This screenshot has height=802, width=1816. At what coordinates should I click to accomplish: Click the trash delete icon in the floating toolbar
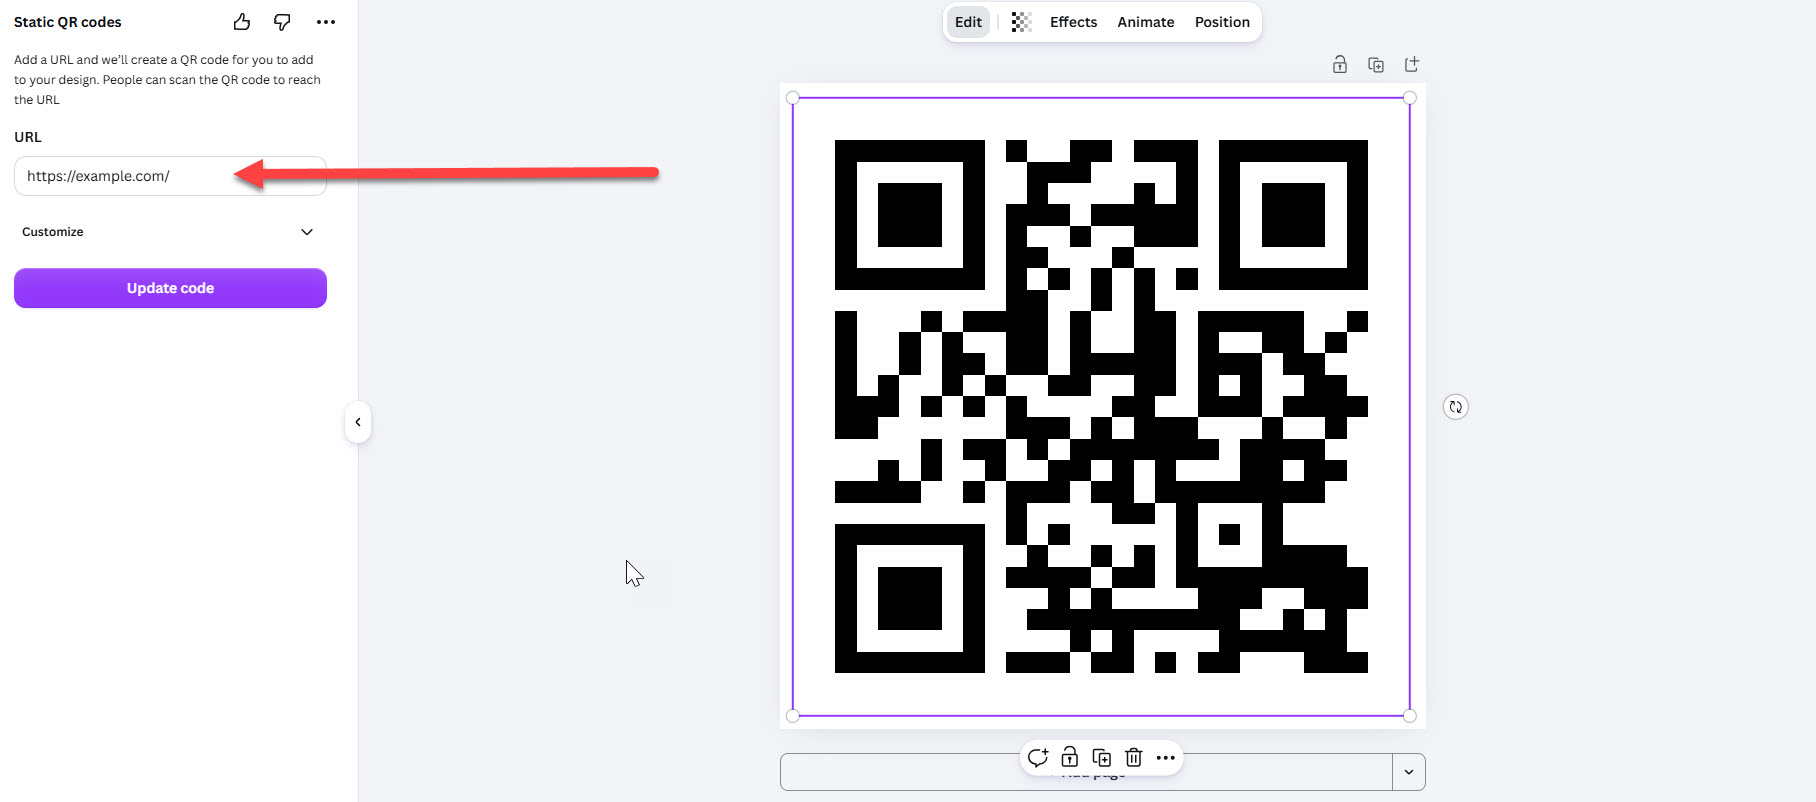1134,757
